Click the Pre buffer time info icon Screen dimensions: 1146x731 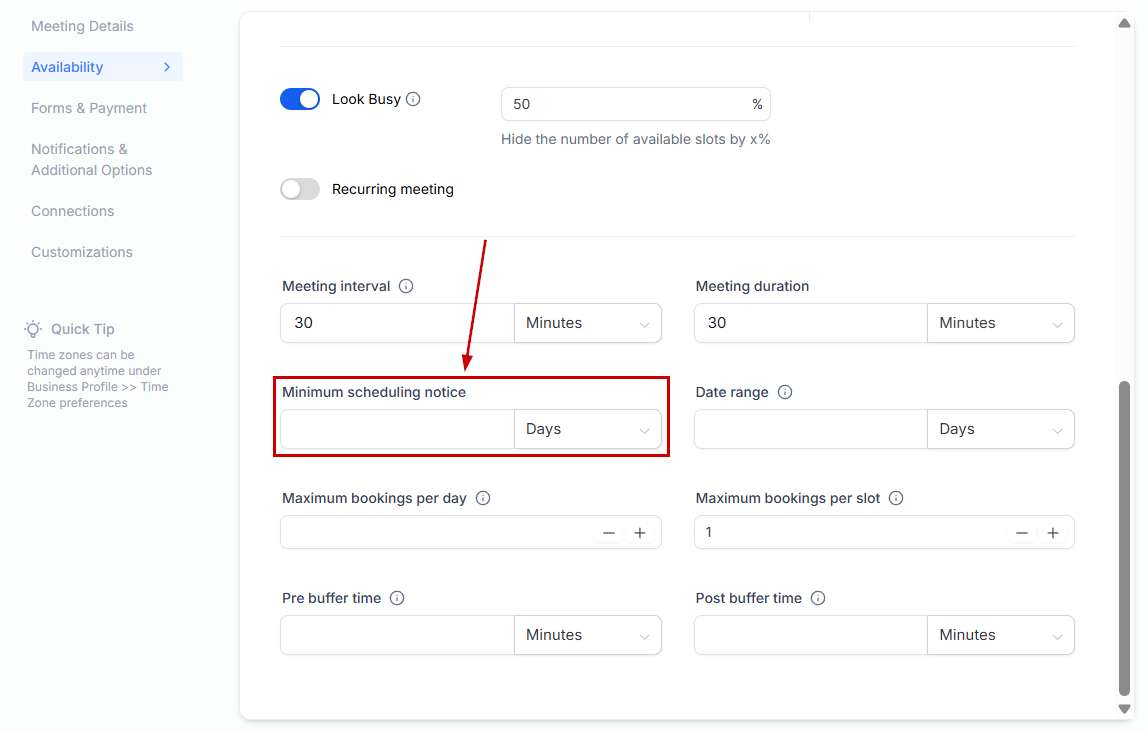point(397,598)
